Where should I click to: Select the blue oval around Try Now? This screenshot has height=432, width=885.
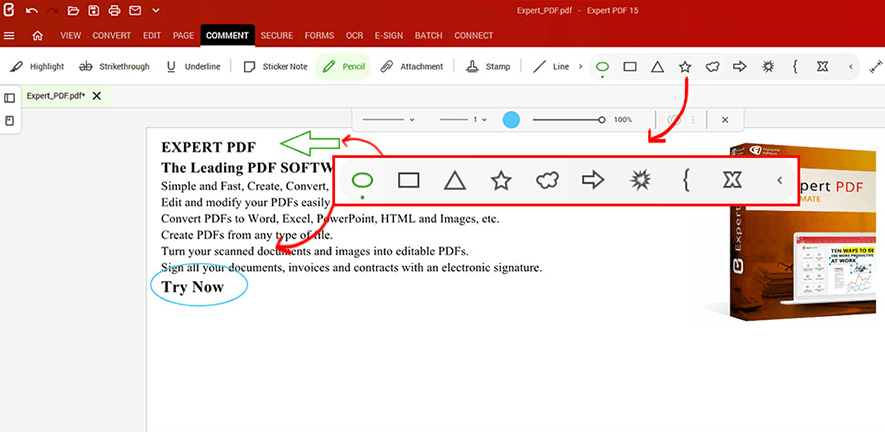click(199, 285)
